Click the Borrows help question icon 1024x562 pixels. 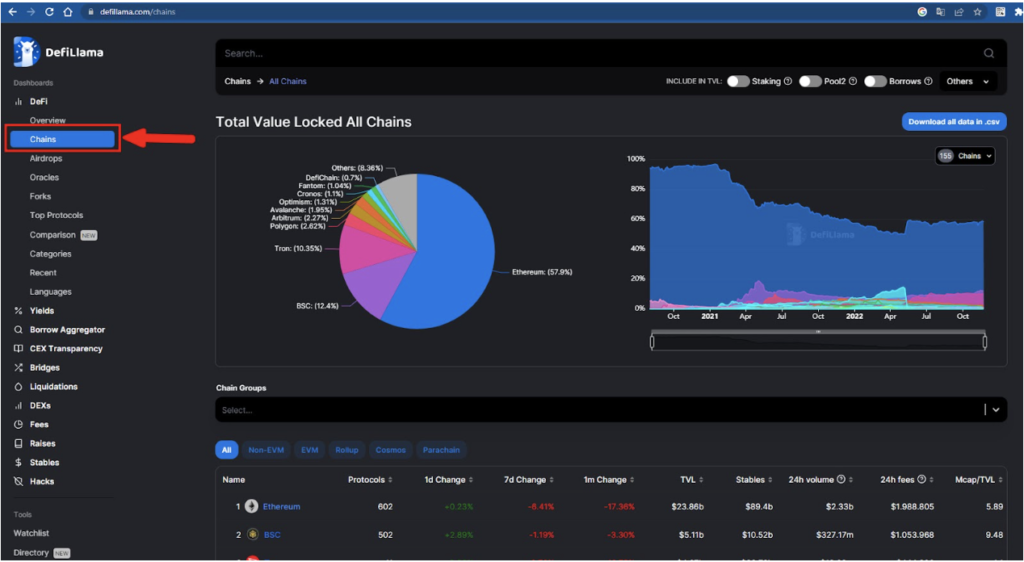928,82
